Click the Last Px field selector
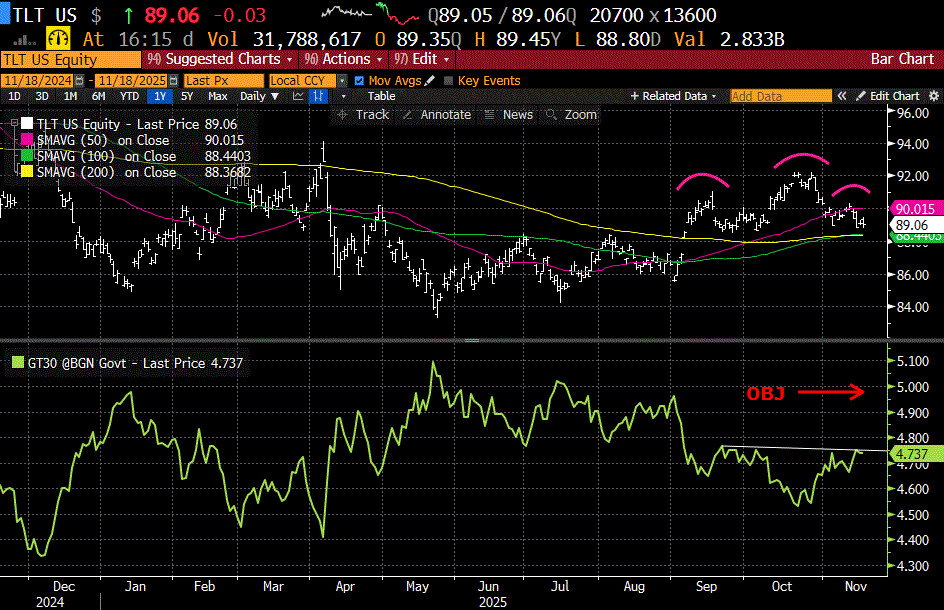 [x=224, y=81]
